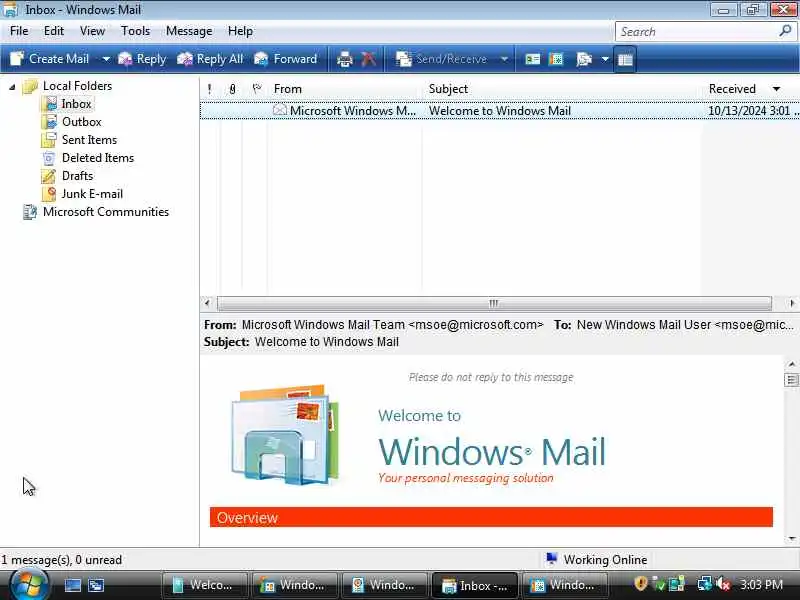
Task: Open the Create Mail stationery dropdown arrow
Action: click(x=106, y=59)
